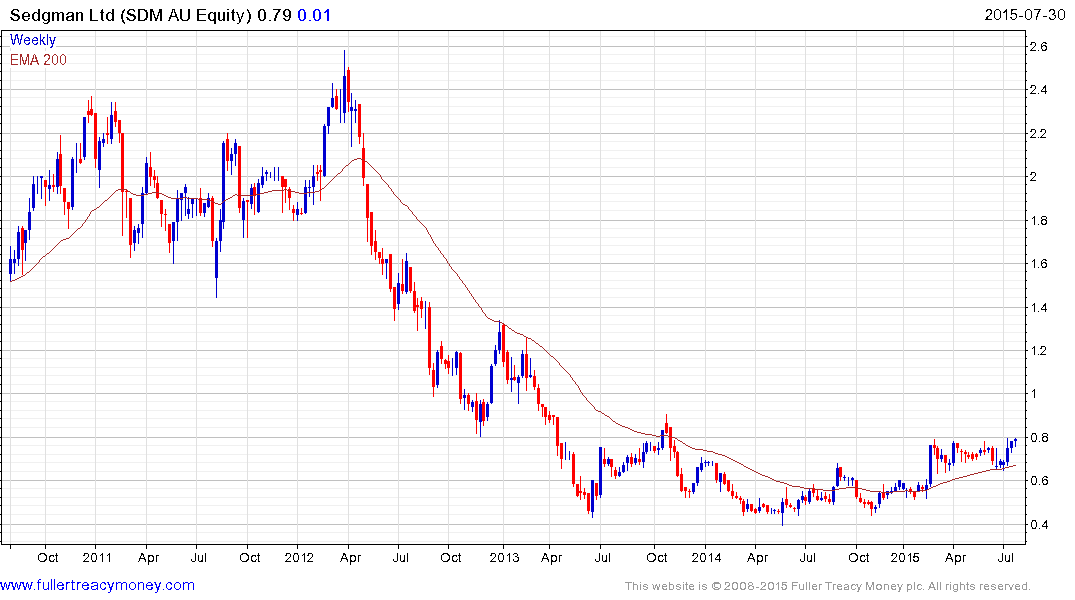Click the 2013 year label on time axis
This screenshot has height=600, width=1075.
(504, 557)
